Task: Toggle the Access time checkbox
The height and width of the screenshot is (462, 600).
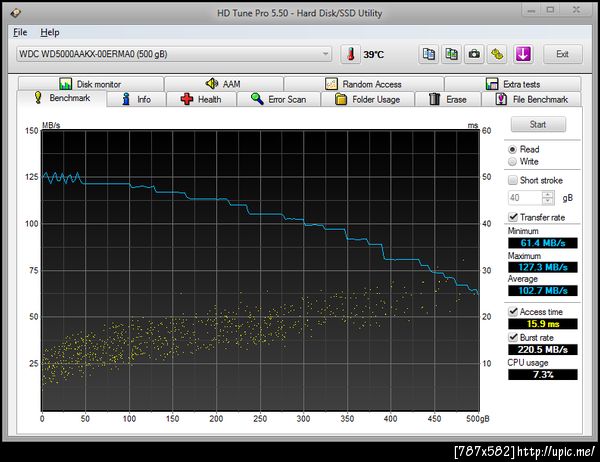Action: click(x=513, y=312)
